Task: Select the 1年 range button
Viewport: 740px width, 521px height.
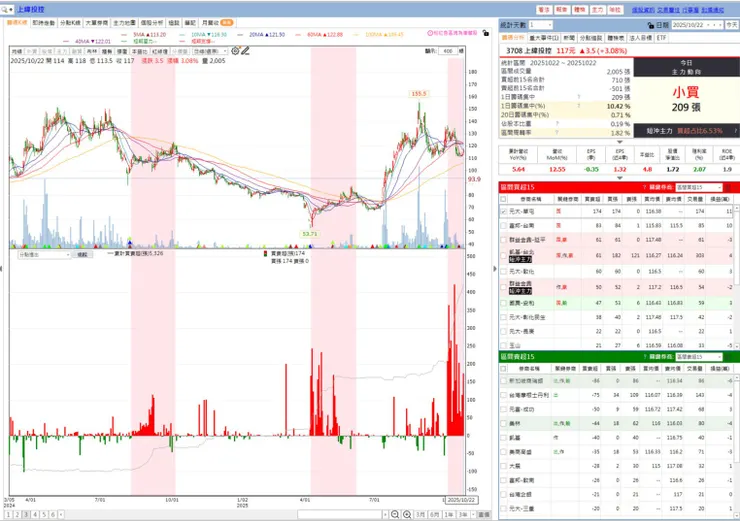Action: [x=449, y=515]
